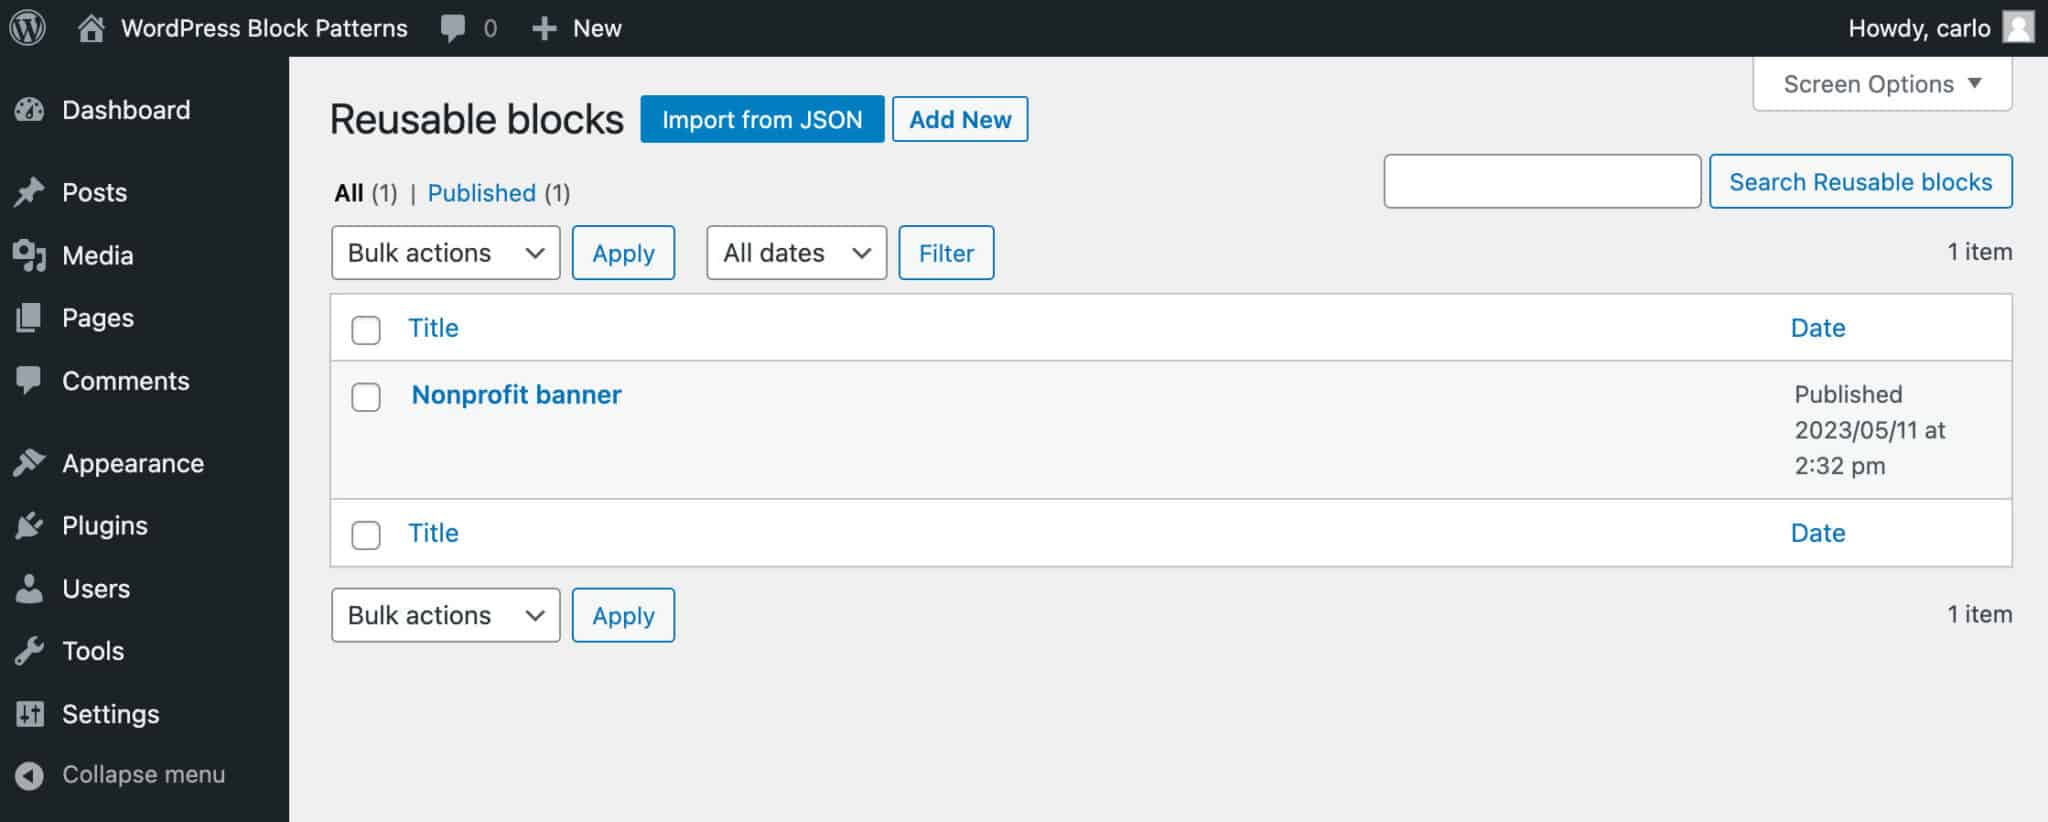Open the Bulk actions dropdown
Screen dimensions: 2048x822
click(445, 253)
